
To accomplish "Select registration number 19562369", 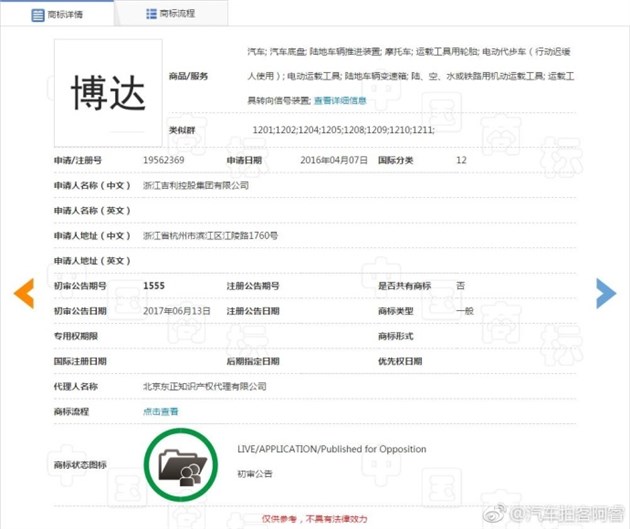I will [x=164, y=160].
